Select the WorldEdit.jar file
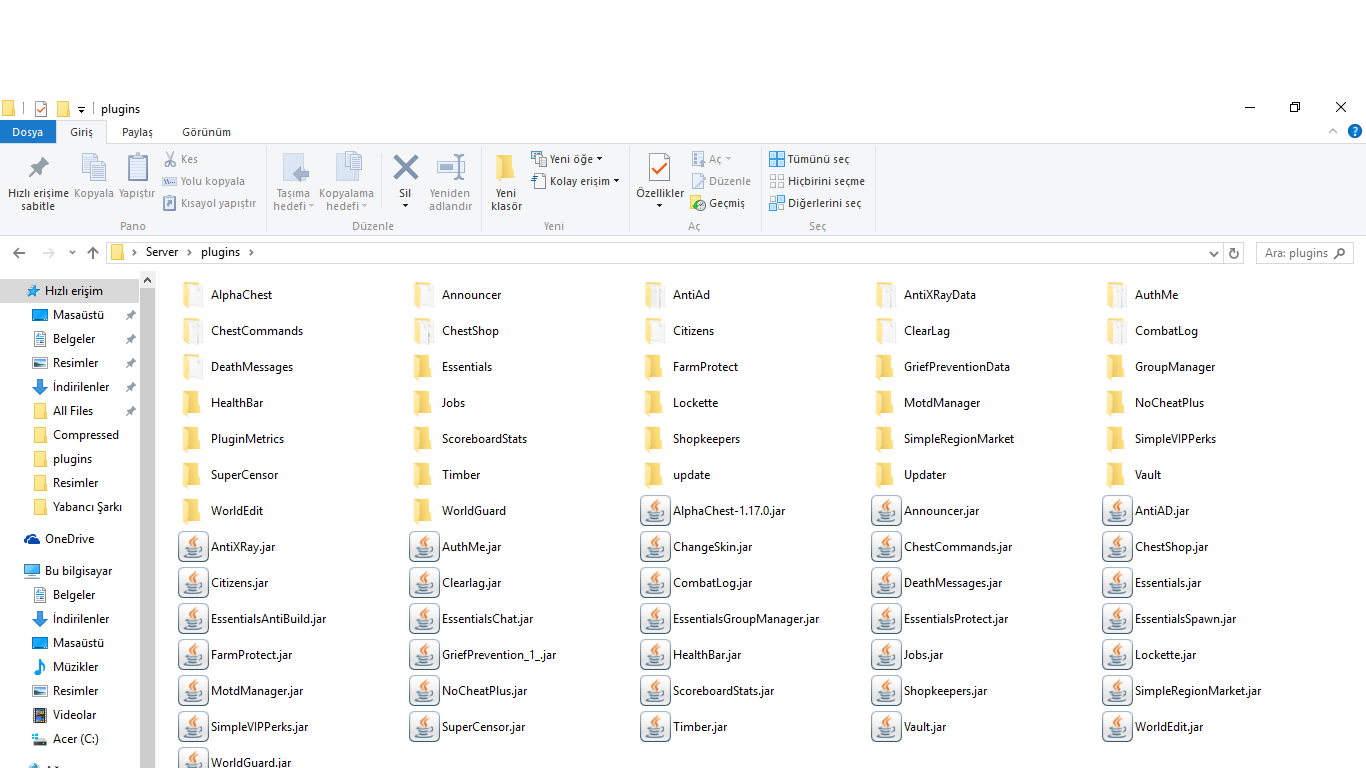 [1154, 727]
